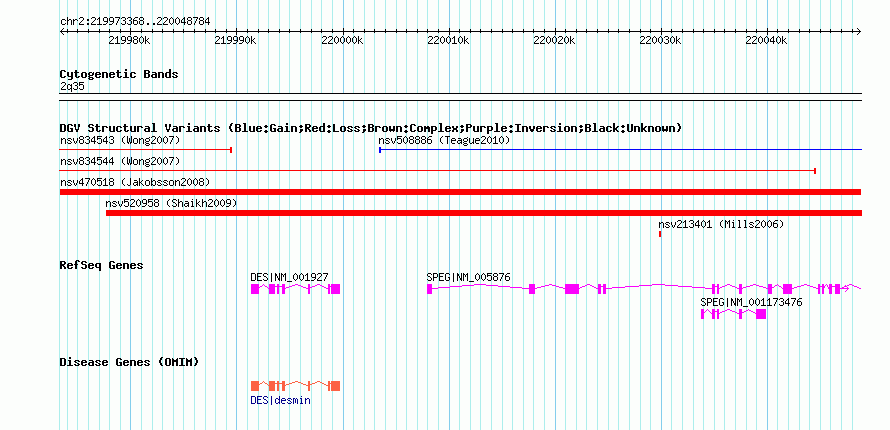Viewport: 890px width, 430px height.
Task: Click the nsv508886 (Teague2010) variant label
Action: (444, 140)
